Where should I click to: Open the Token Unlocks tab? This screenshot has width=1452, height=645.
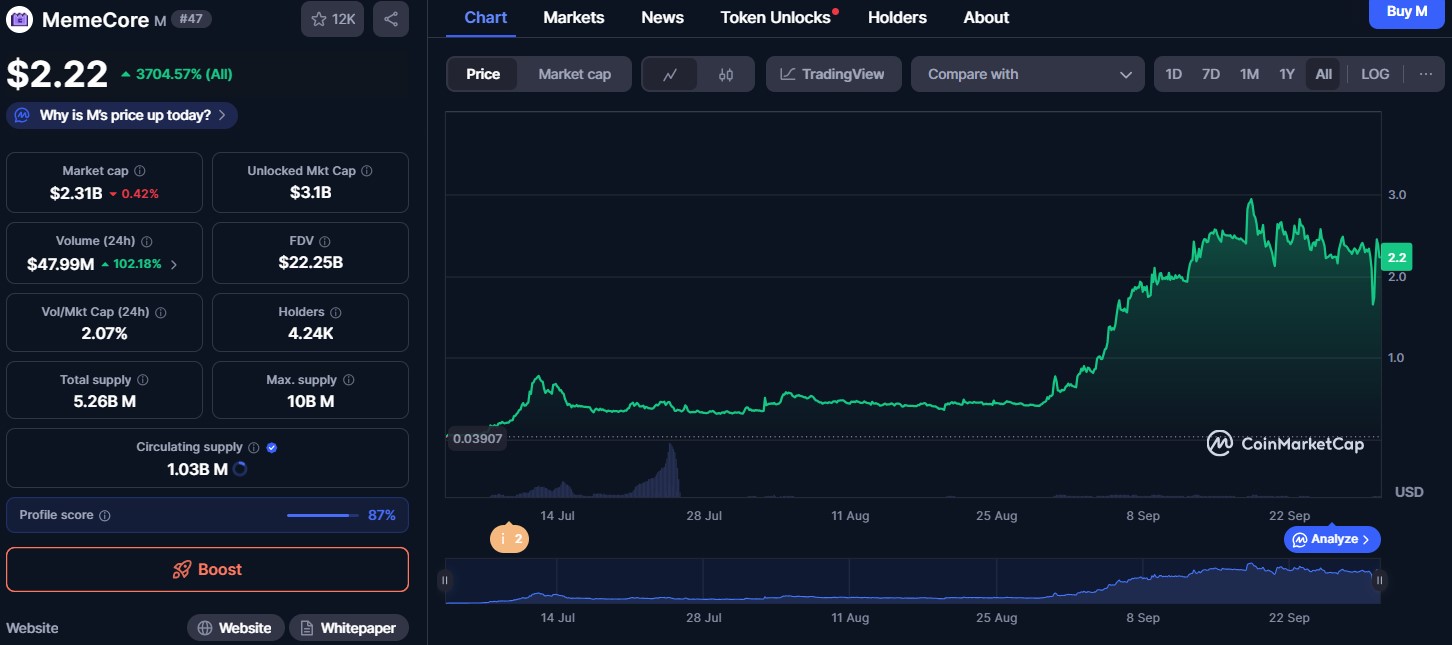(x=776, y=17)
